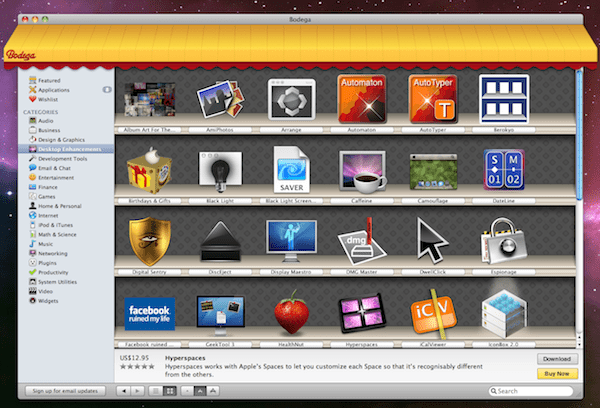
Task: Select the Birthdays & Gifts app icon
Action: tap(150, 170)
